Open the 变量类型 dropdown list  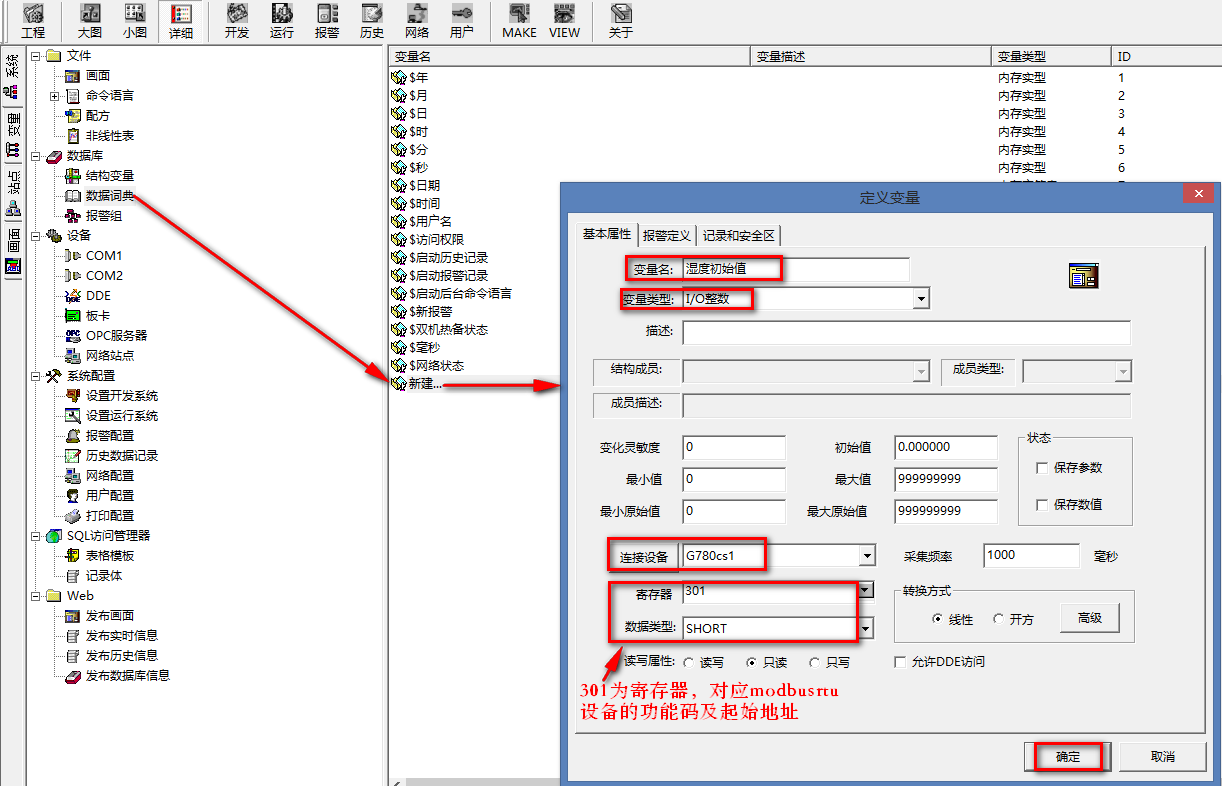(x=921, y=298)
